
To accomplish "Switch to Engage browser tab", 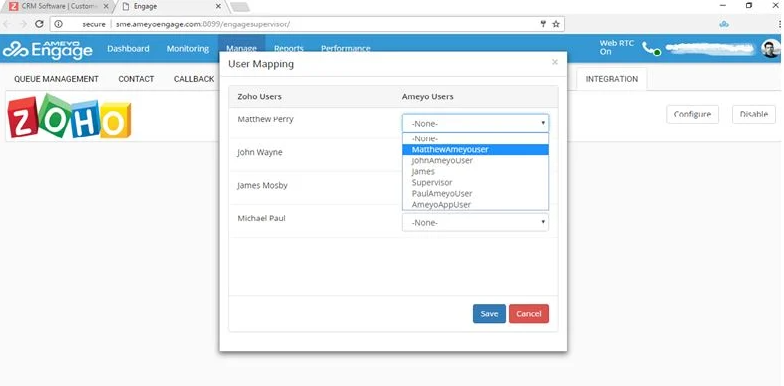I will pyautogui.click(x=170, y=6).
